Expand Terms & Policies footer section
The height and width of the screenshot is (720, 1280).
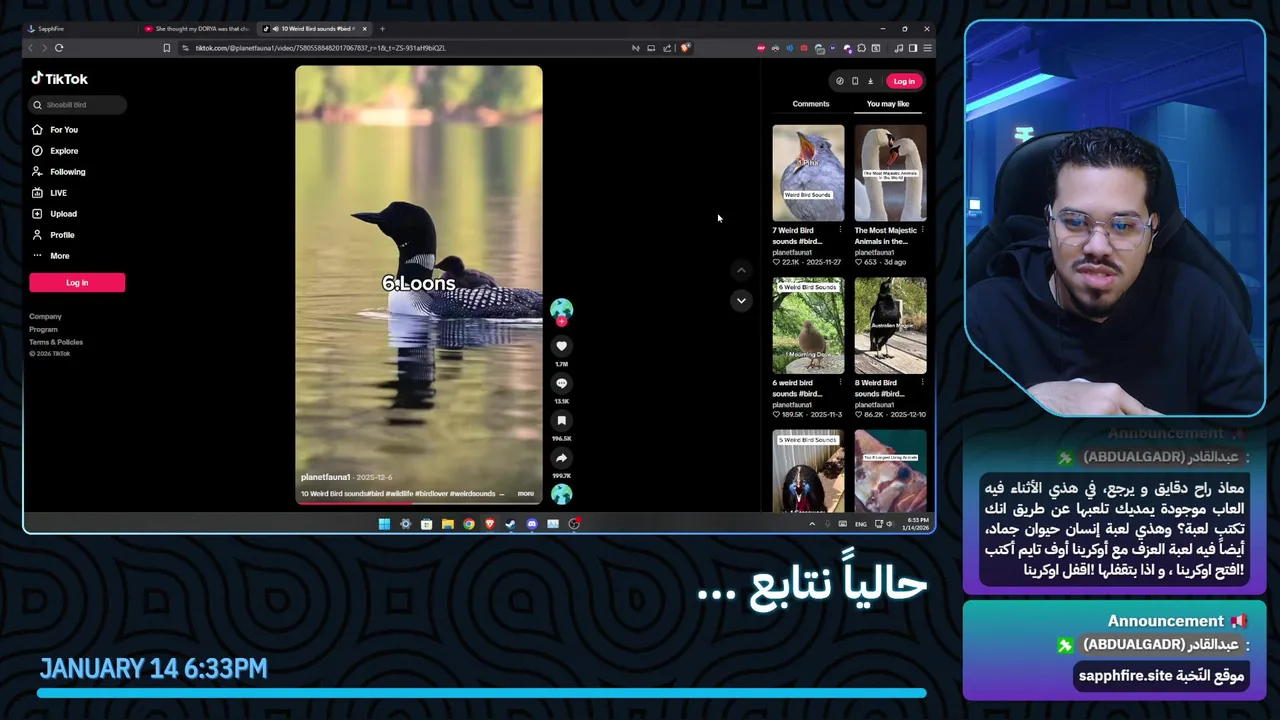point(56,342)
